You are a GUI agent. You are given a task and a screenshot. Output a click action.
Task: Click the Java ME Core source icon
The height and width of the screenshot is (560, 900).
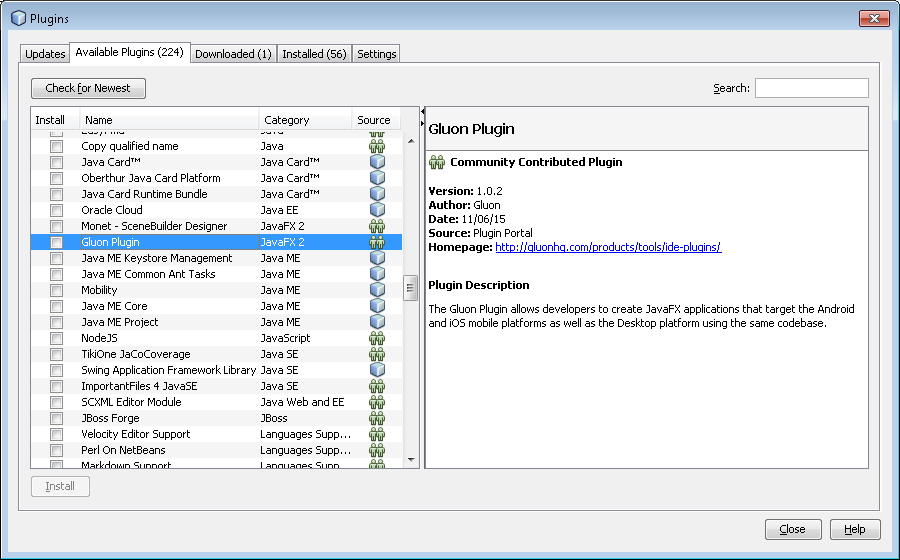(377, 306)
